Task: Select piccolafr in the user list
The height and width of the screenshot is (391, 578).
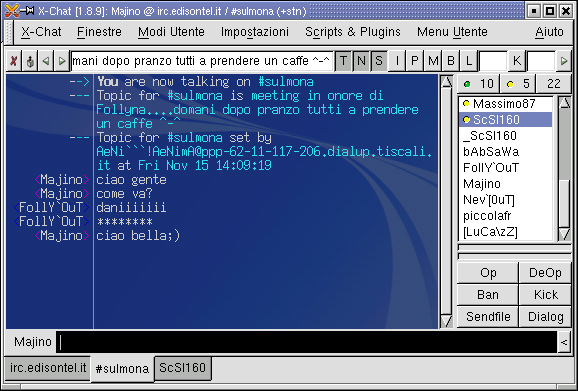Action: click(505, 216)
